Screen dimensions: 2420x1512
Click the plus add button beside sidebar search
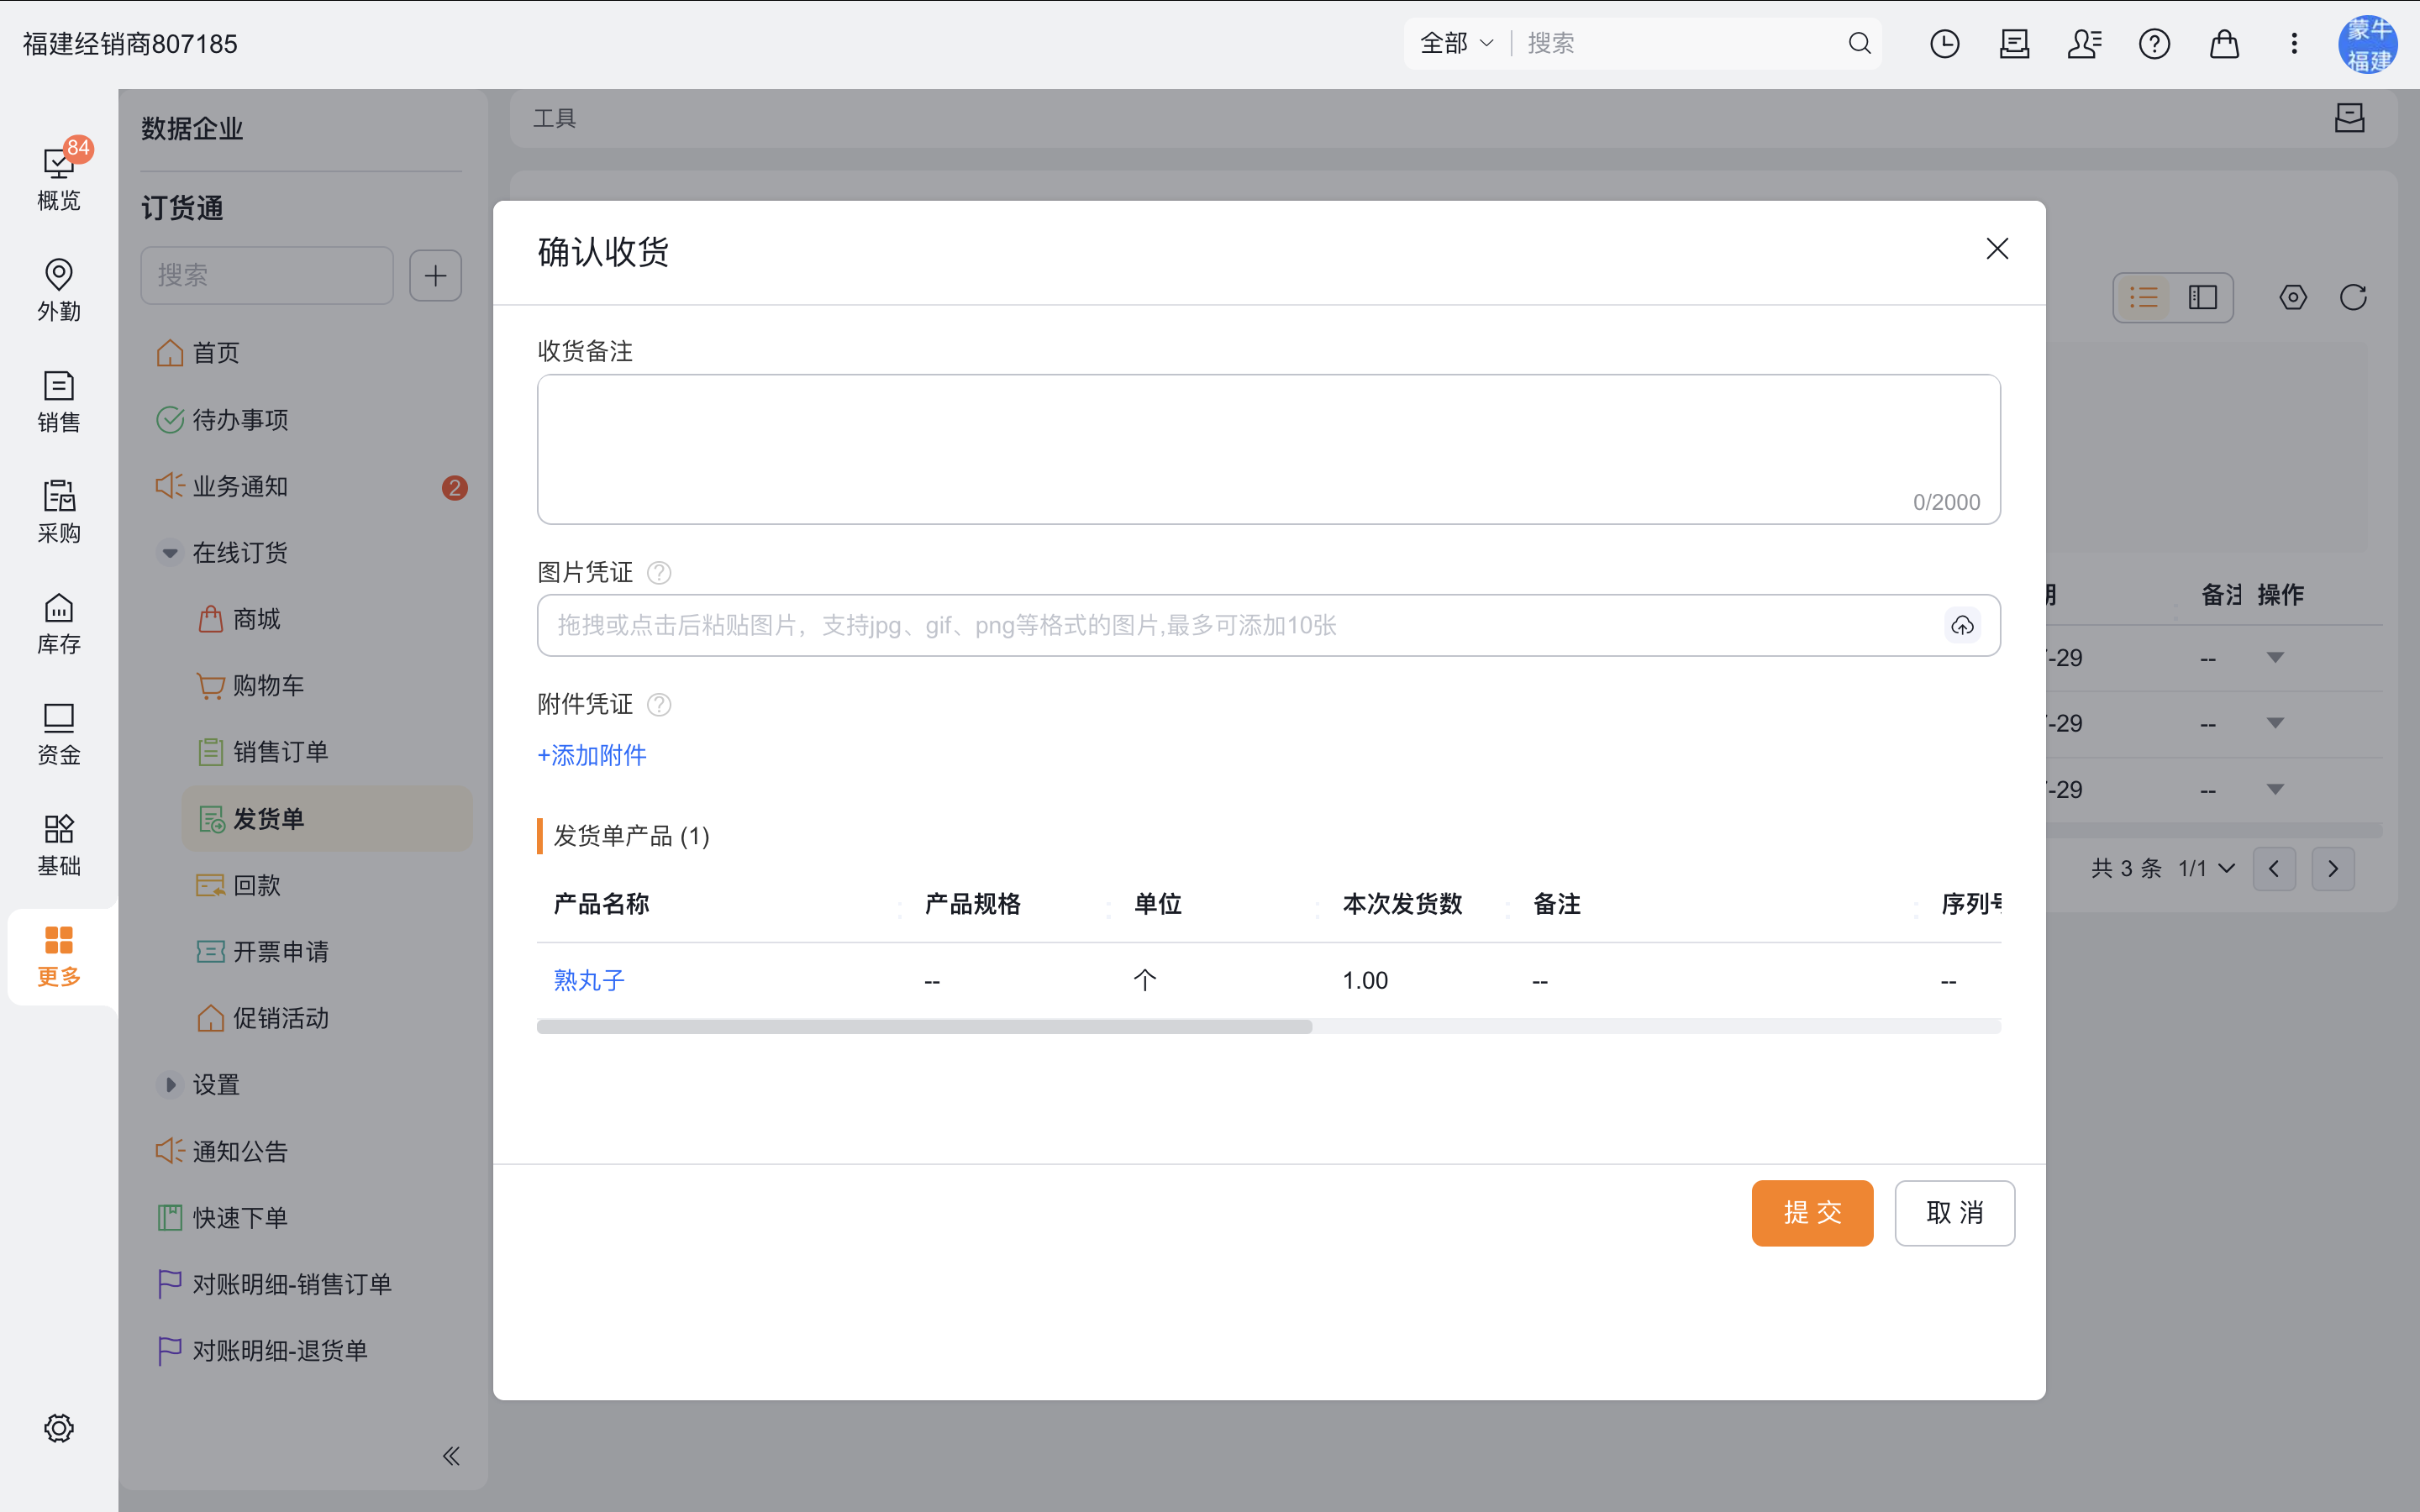pos(435,275)
